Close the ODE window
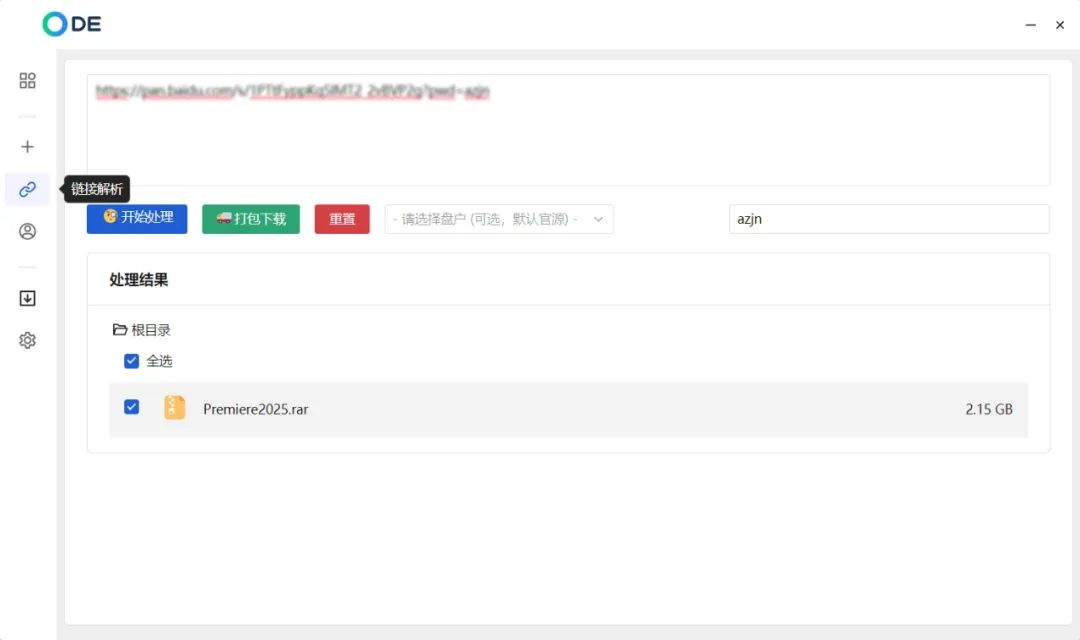 (x=1060, y=25)
